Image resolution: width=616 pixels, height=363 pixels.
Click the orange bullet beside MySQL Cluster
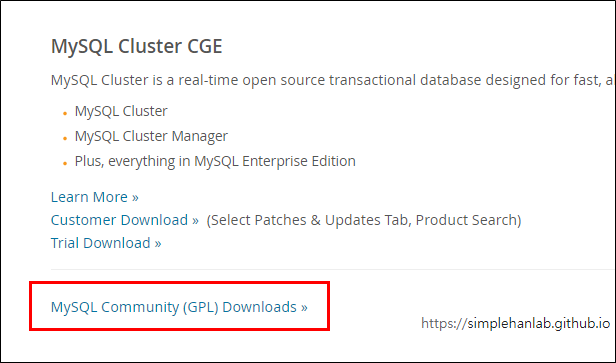tap(65, 113)
